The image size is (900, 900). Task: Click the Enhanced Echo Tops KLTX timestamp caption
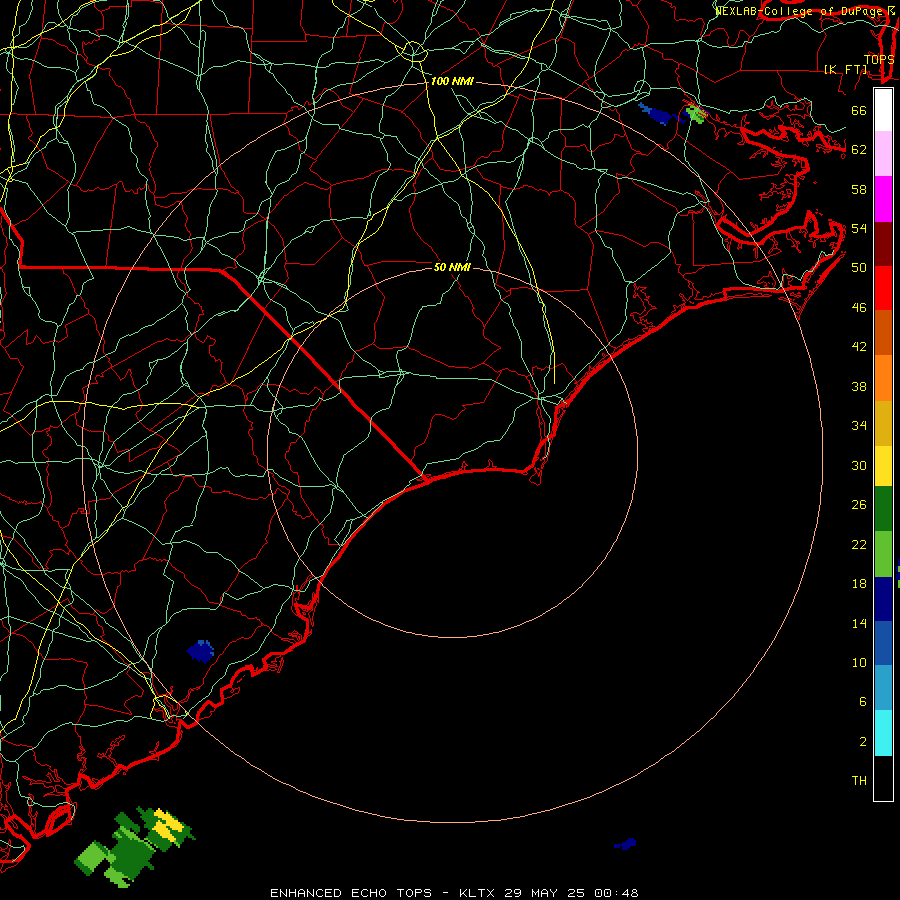(x=454, y=893)
